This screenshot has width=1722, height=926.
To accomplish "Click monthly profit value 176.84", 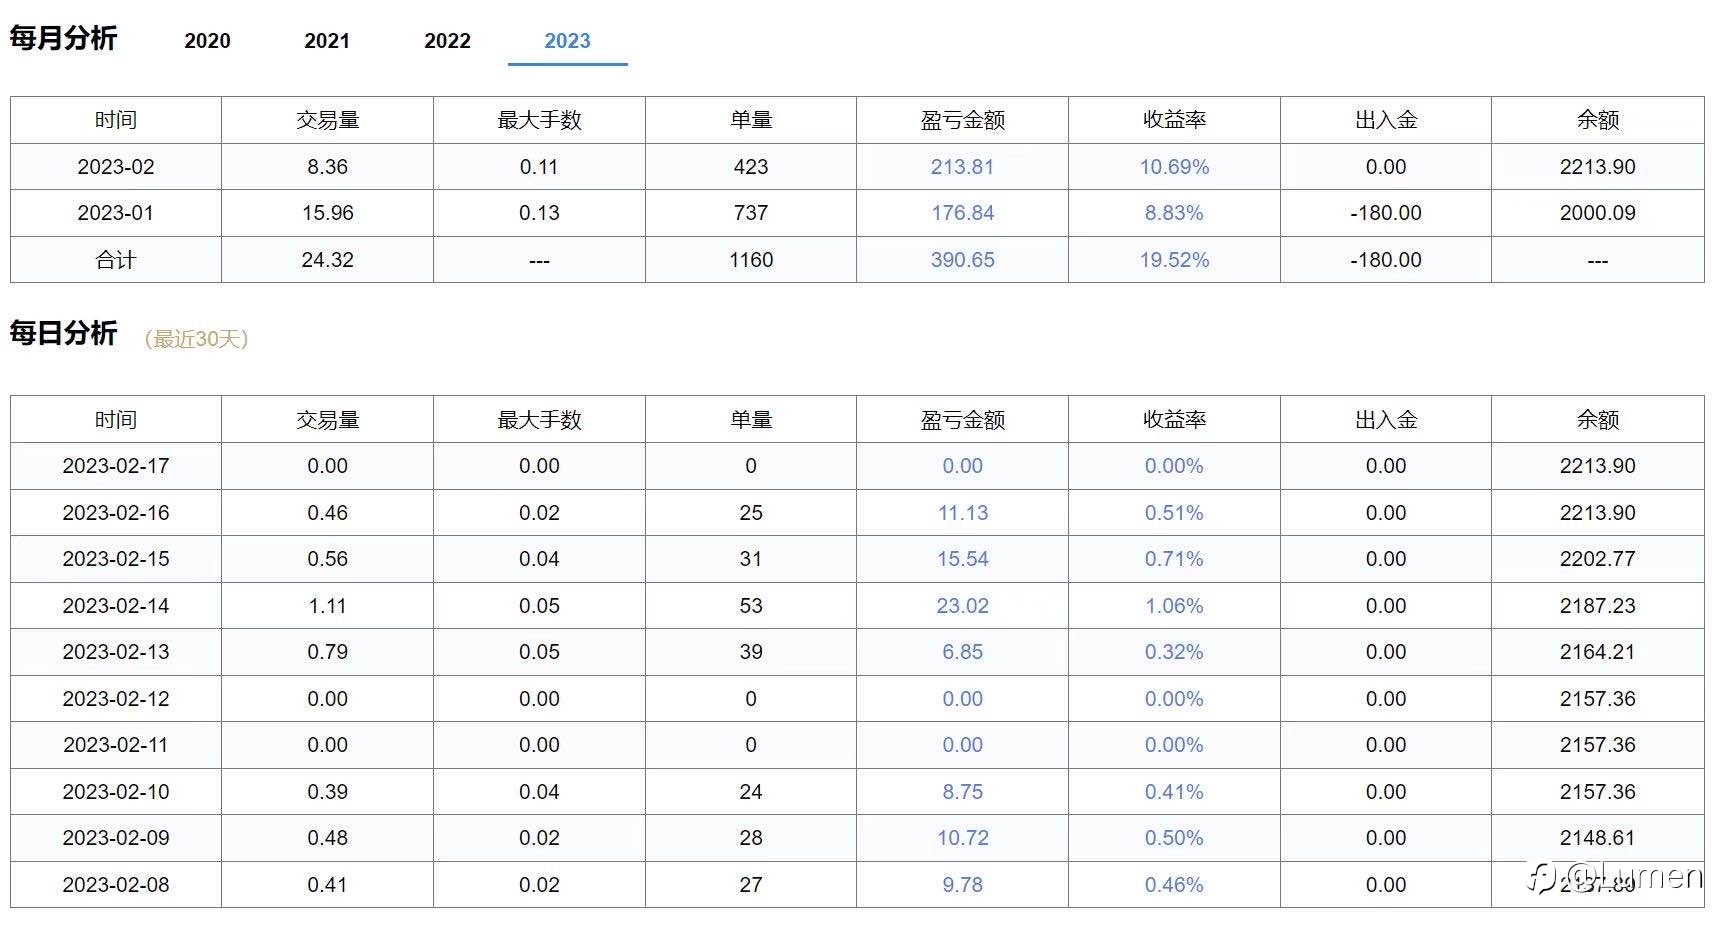I will (x=962, y=213).
